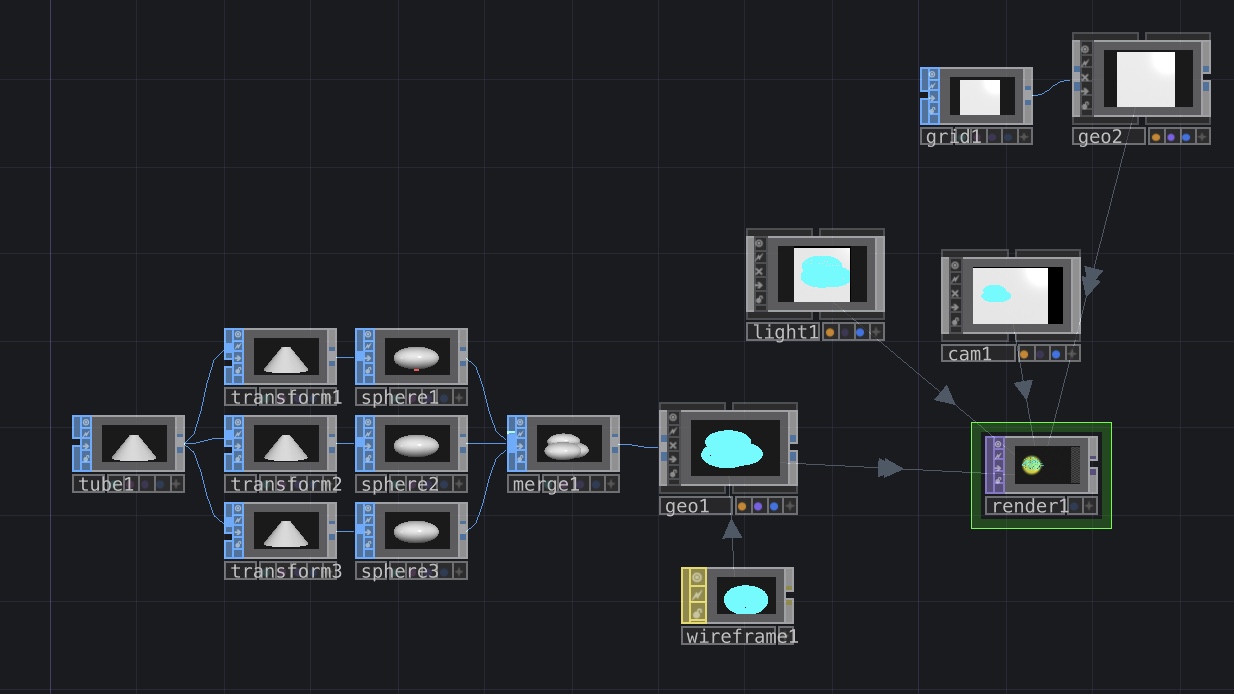The width and height of the screenshot is (1234, 694).
Task: Click the grid1 viewer preview
Action: 980,97
